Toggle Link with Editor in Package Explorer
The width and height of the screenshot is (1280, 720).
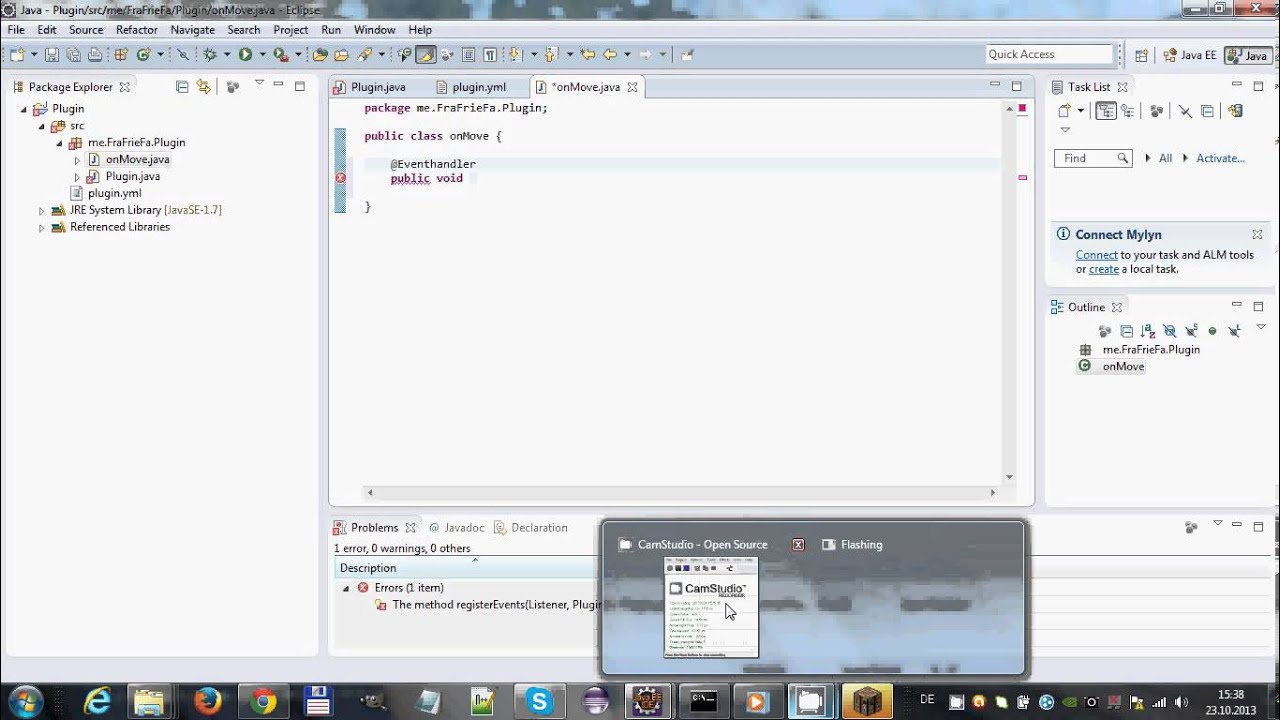(x=204, y=87)
